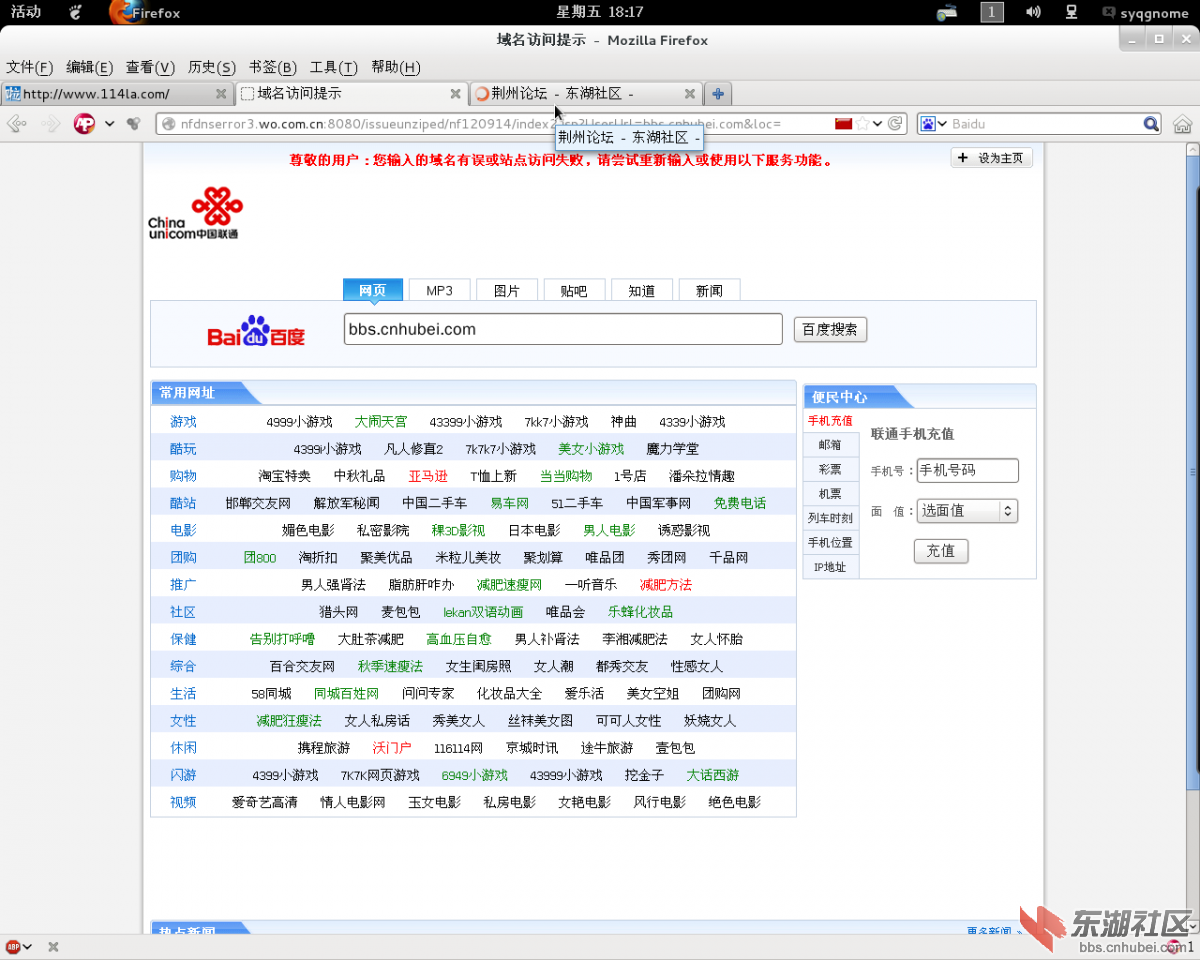
Task: Select IP地址 in 便民中心
Action: 830,567
